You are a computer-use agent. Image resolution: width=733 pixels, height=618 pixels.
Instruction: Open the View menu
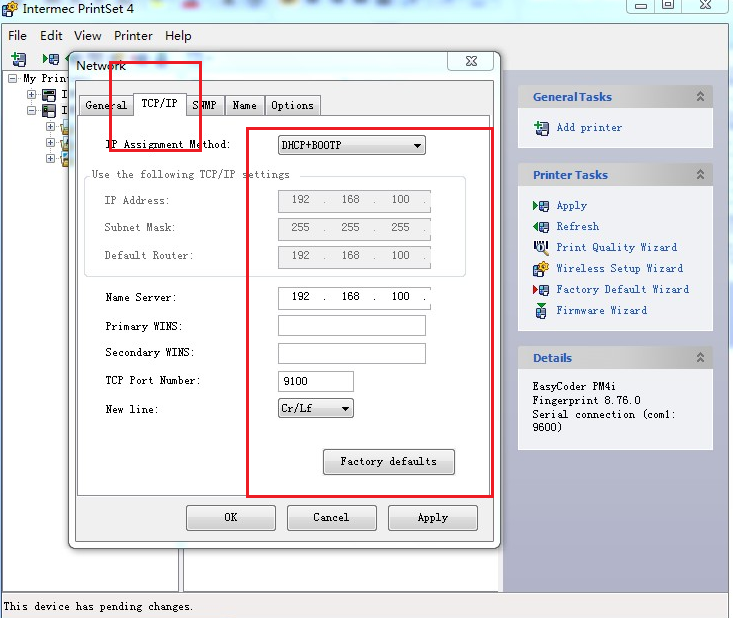(x=87, y=36)
